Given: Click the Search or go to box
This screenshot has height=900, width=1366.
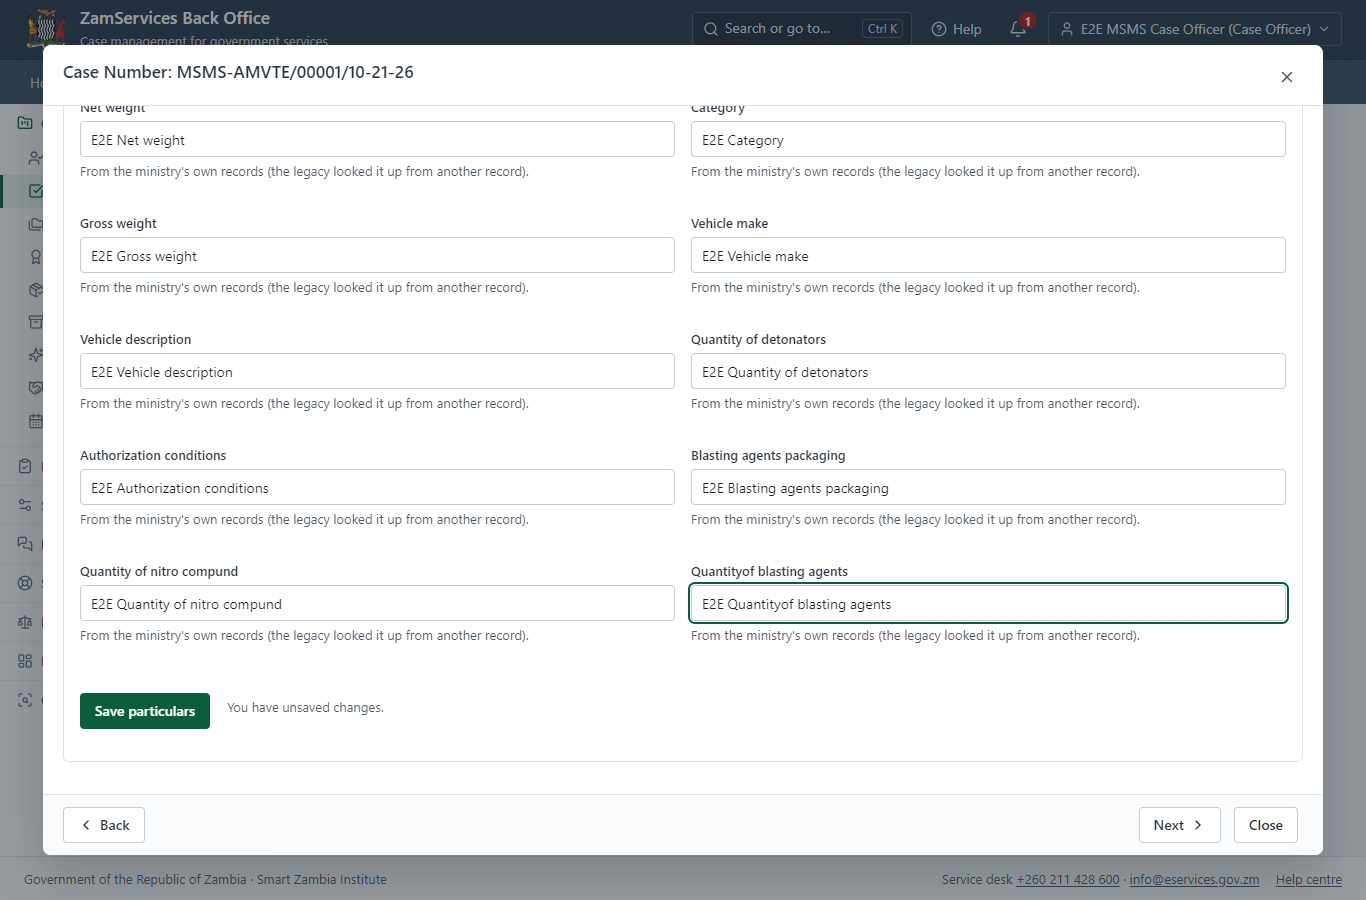Looking at the screenshot, I should [802, 29].
